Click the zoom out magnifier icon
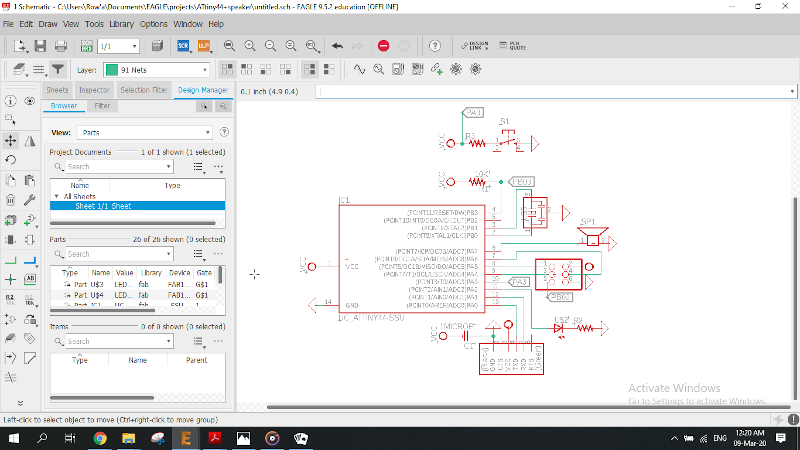Viewport: 800px width, 450px height. click(270, 46)
